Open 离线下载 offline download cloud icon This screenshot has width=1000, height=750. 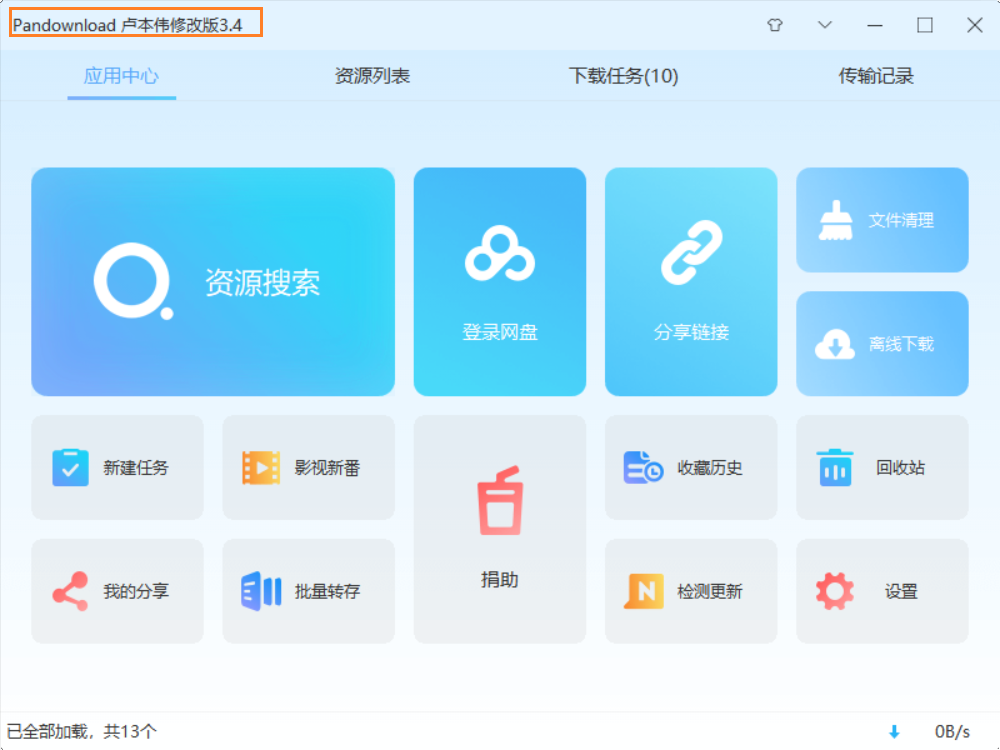835,344
